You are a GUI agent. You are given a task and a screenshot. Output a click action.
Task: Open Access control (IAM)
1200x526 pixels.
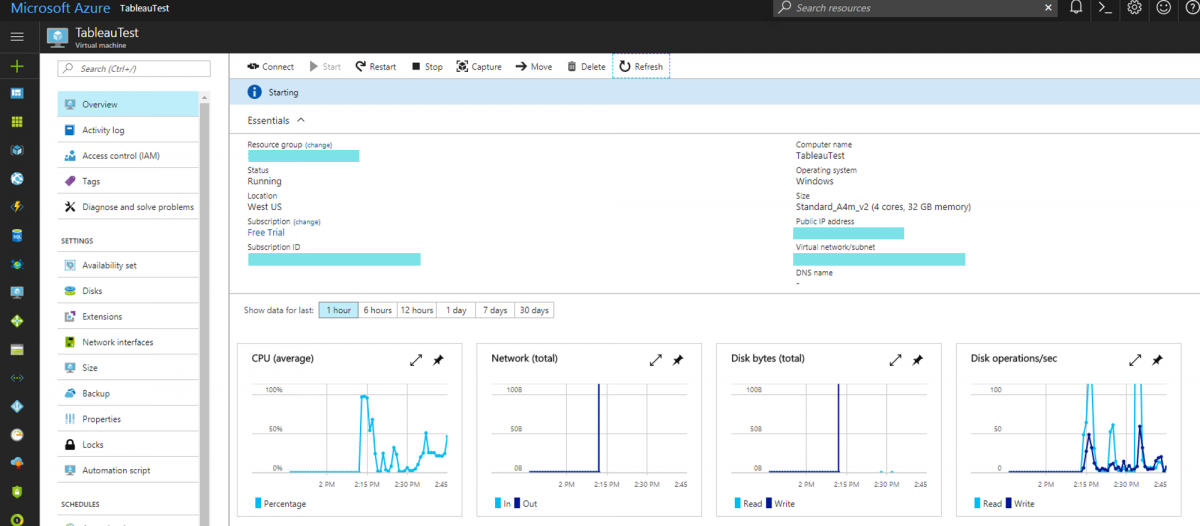point(128,156)
